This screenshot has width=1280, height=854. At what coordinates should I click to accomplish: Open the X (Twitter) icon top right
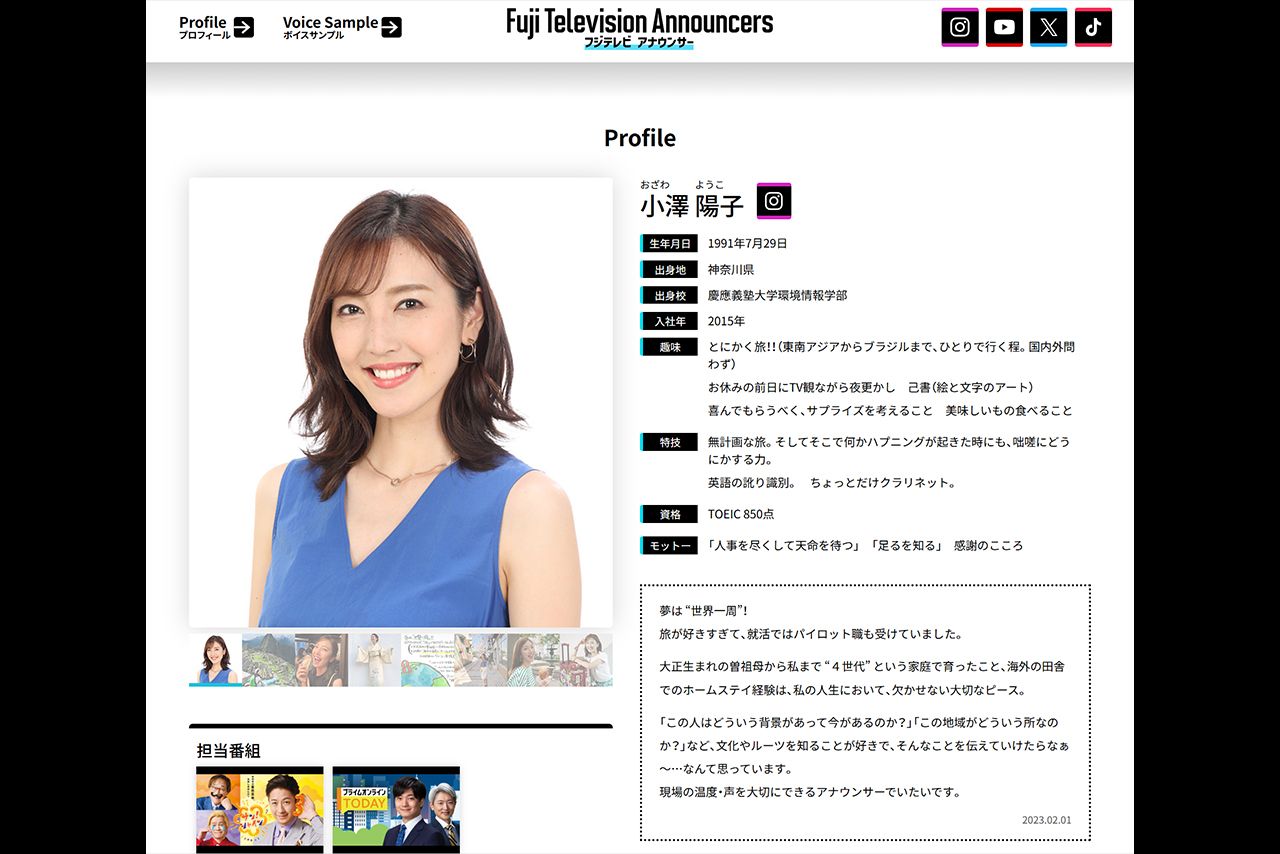pos(1048,27)
